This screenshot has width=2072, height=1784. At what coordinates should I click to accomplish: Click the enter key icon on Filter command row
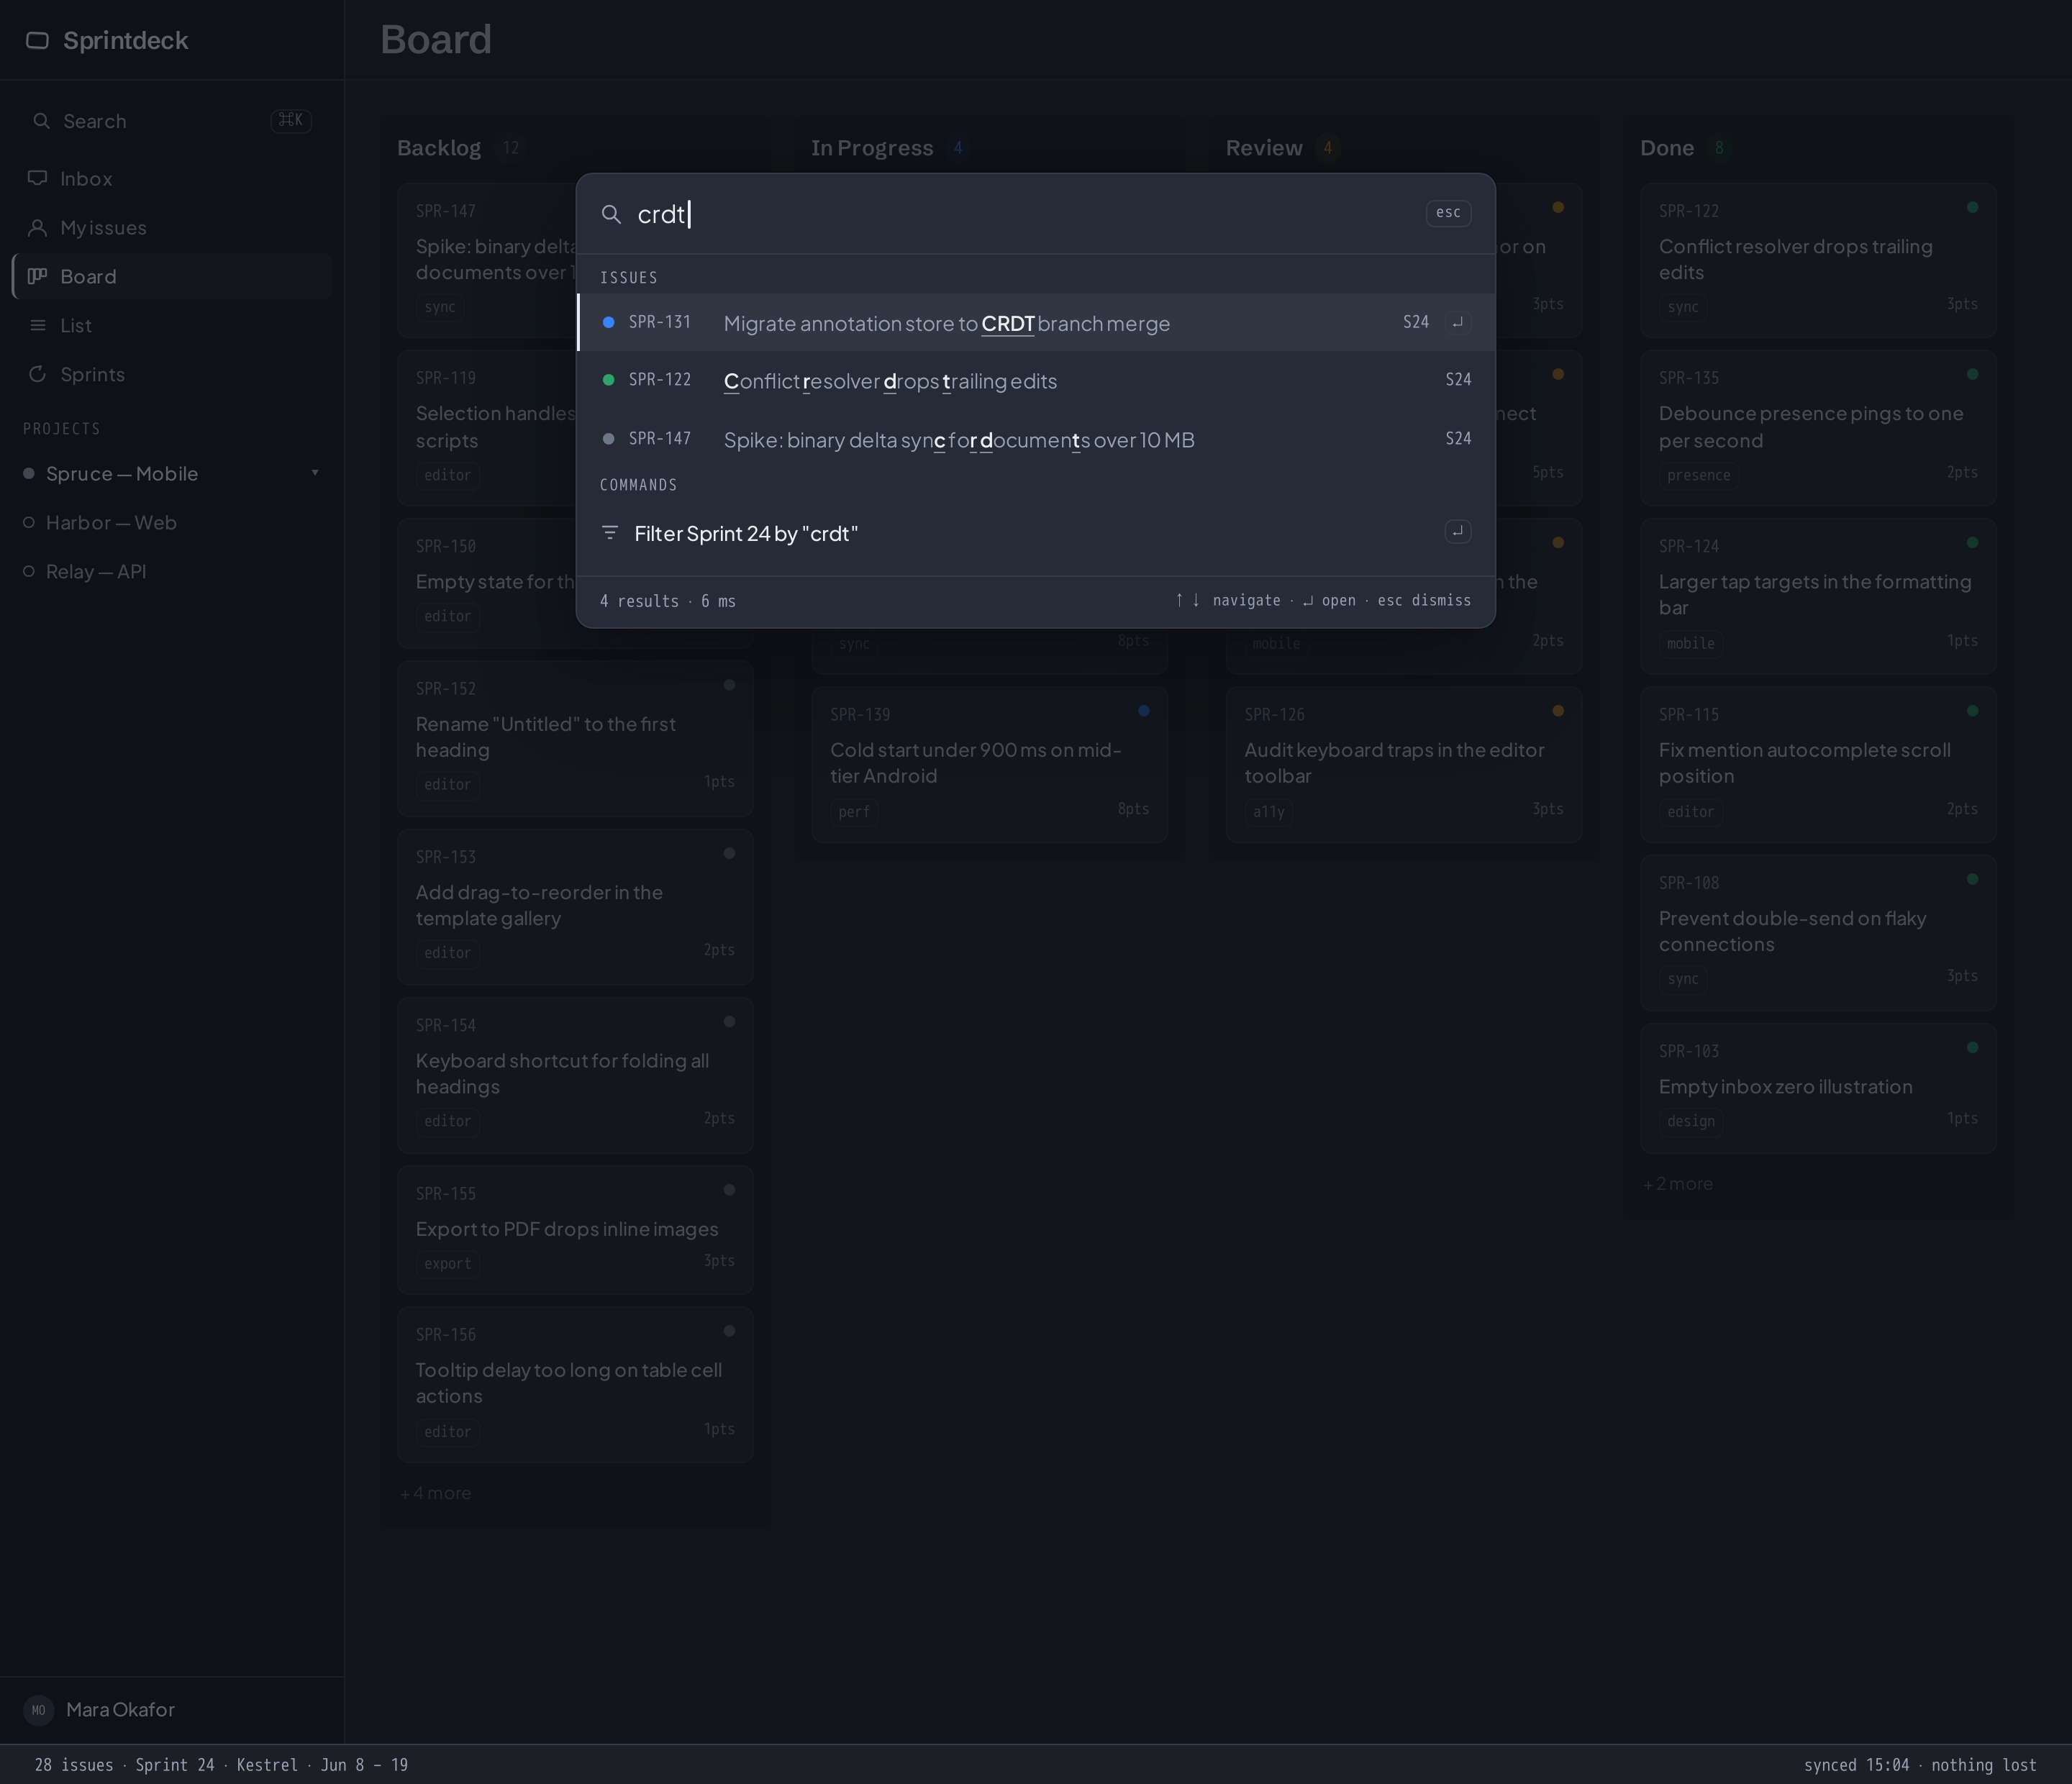tap(1457, 531)
